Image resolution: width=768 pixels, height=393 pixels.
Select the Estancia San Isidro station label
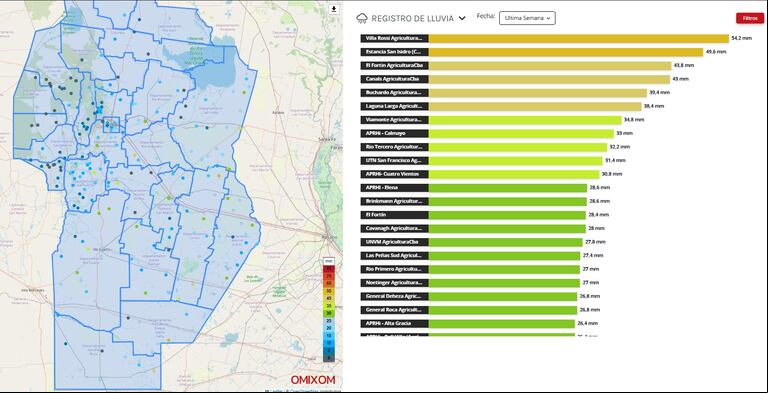click(395, 52)
